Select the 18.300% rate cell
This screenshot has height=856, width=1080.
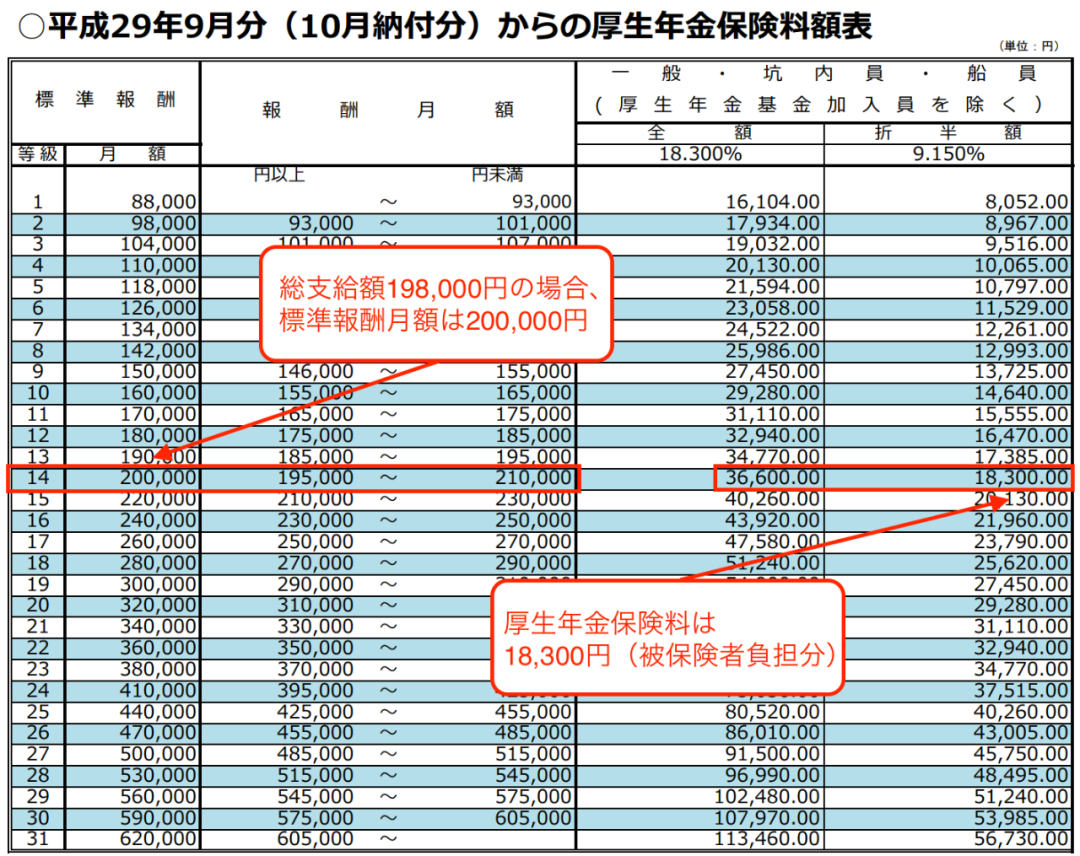[699, 154]
